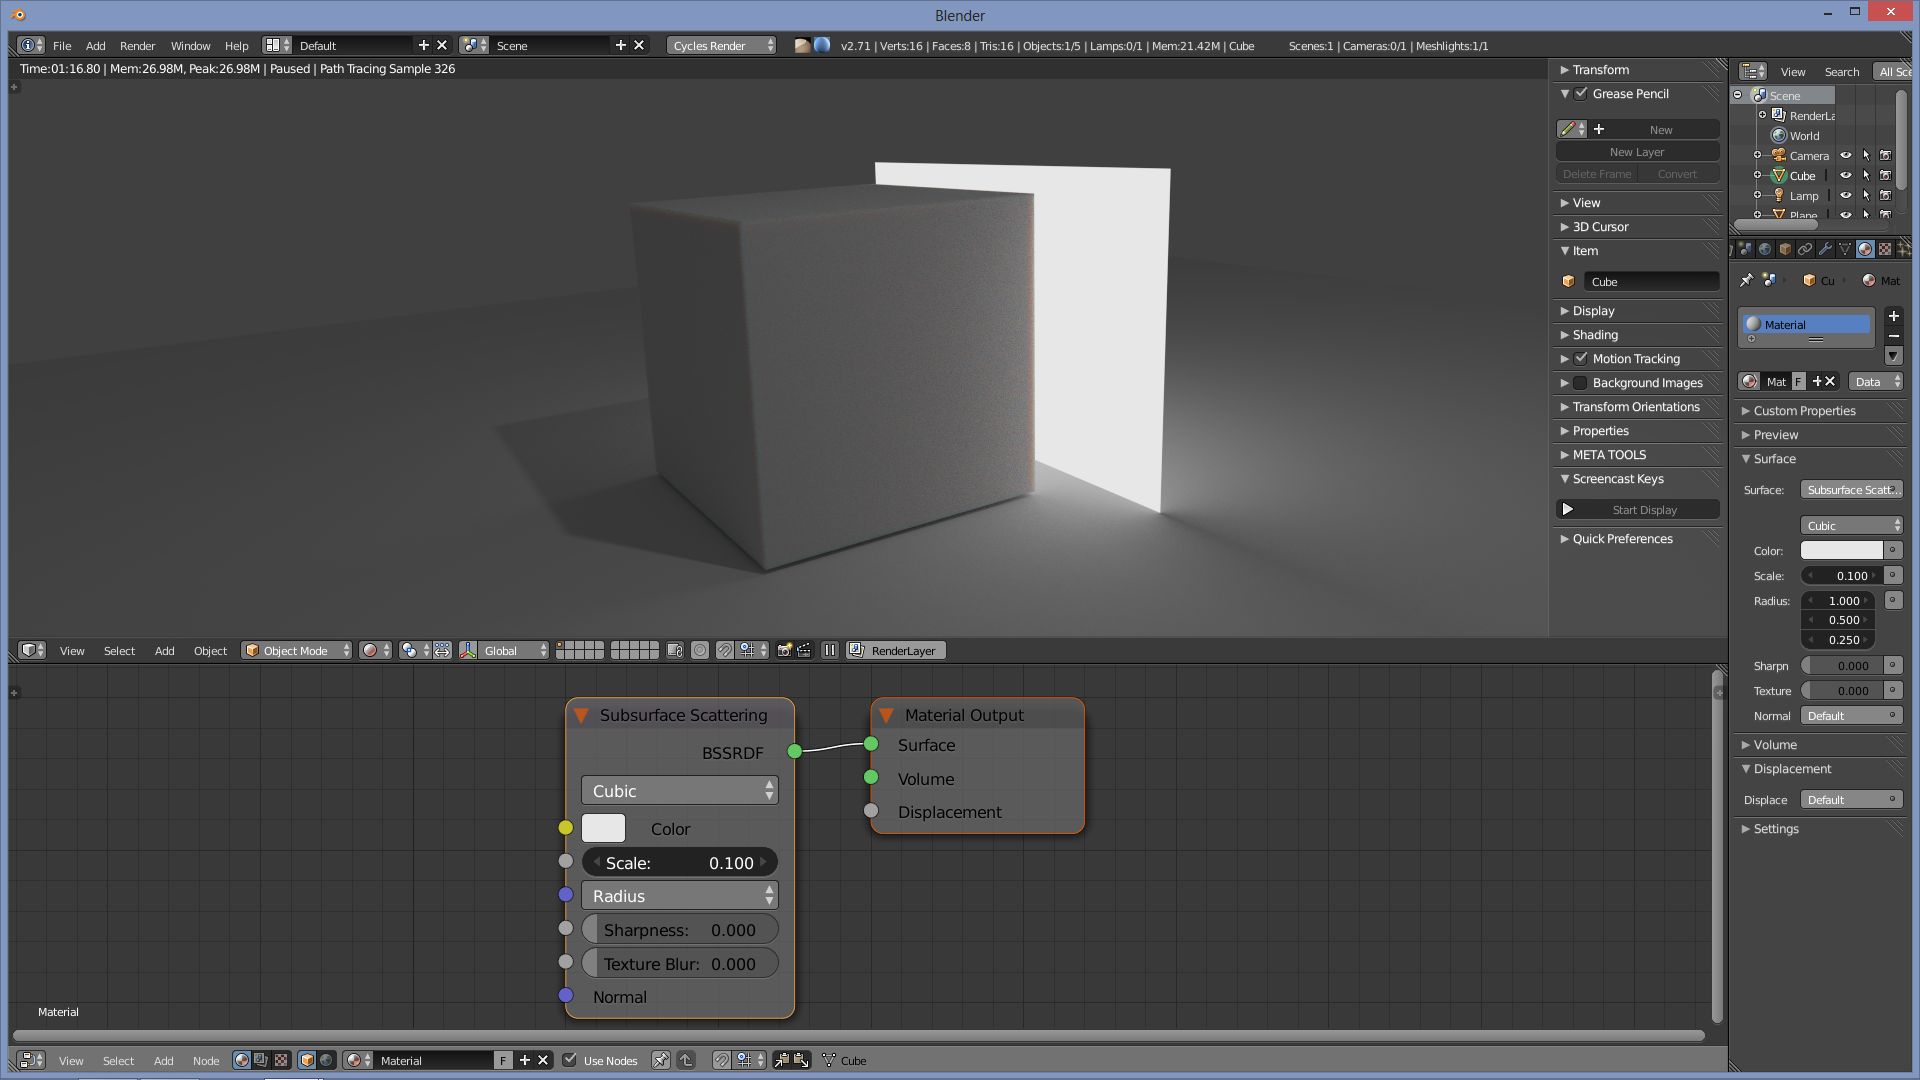Screen dimensions: 1920x1080
Task: Enable the Background Images checkbox
Action: click(1581, 382)
